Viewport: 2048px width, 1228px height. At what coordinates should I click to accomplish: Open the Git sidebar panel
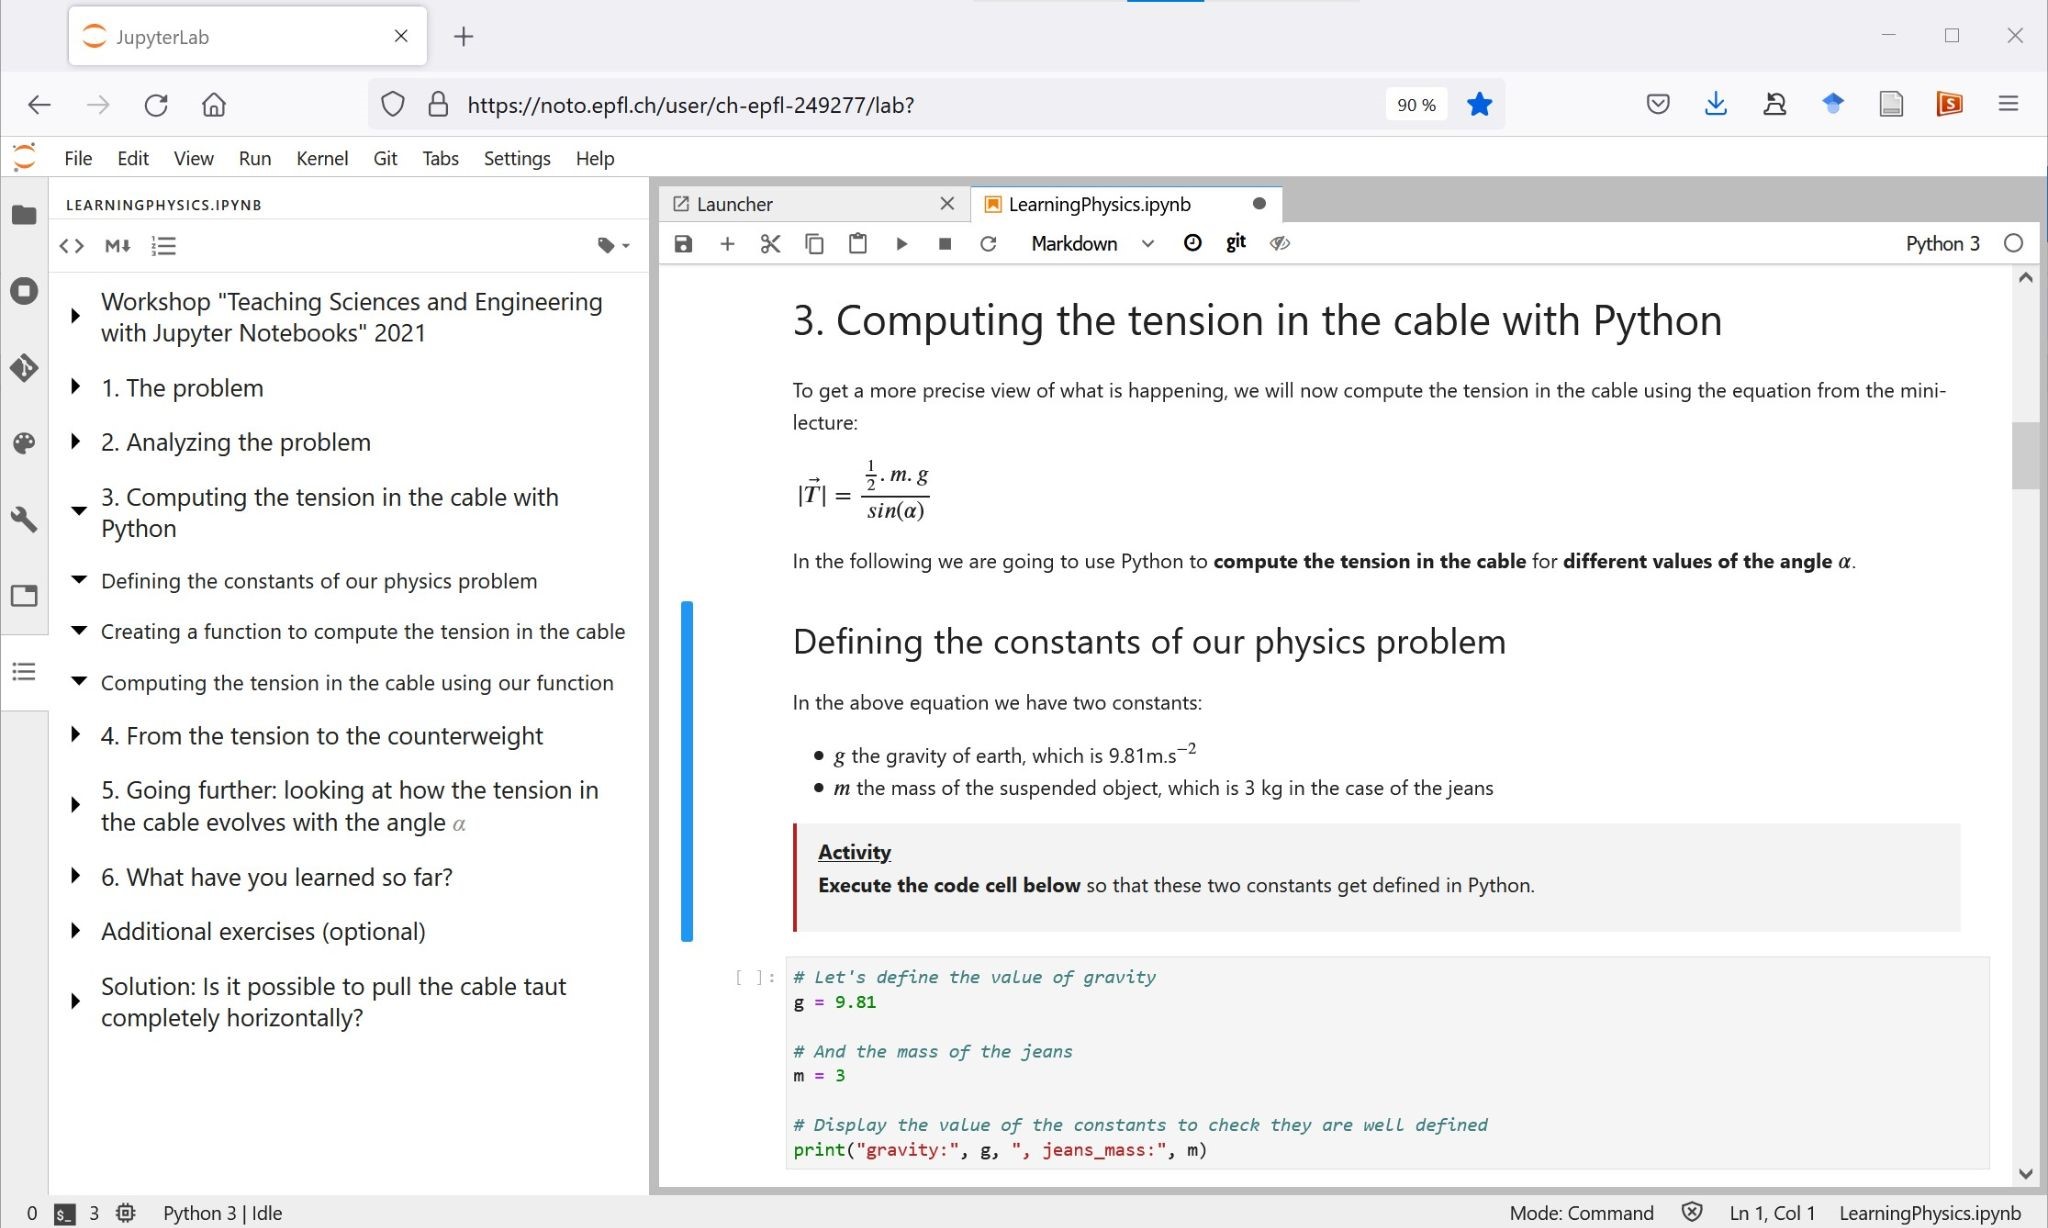24,368
